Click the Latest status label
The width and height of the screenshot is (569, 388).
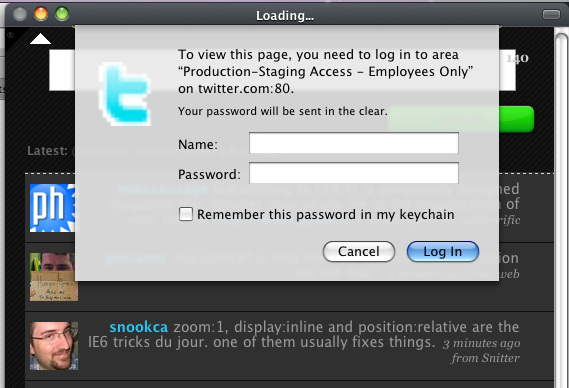pos(47,151)
